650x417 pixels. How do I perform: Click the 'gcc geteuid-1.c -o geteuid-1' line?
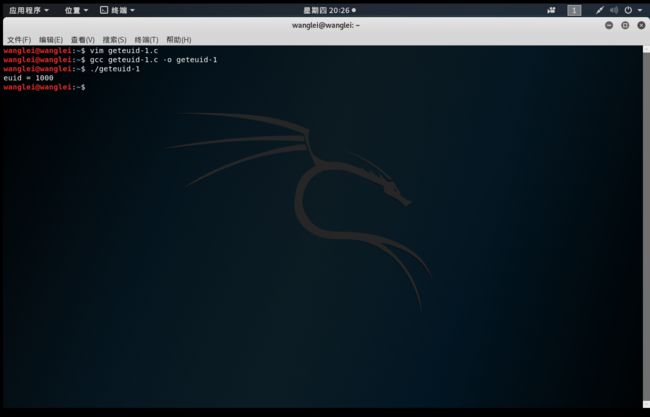click(110, 60)
